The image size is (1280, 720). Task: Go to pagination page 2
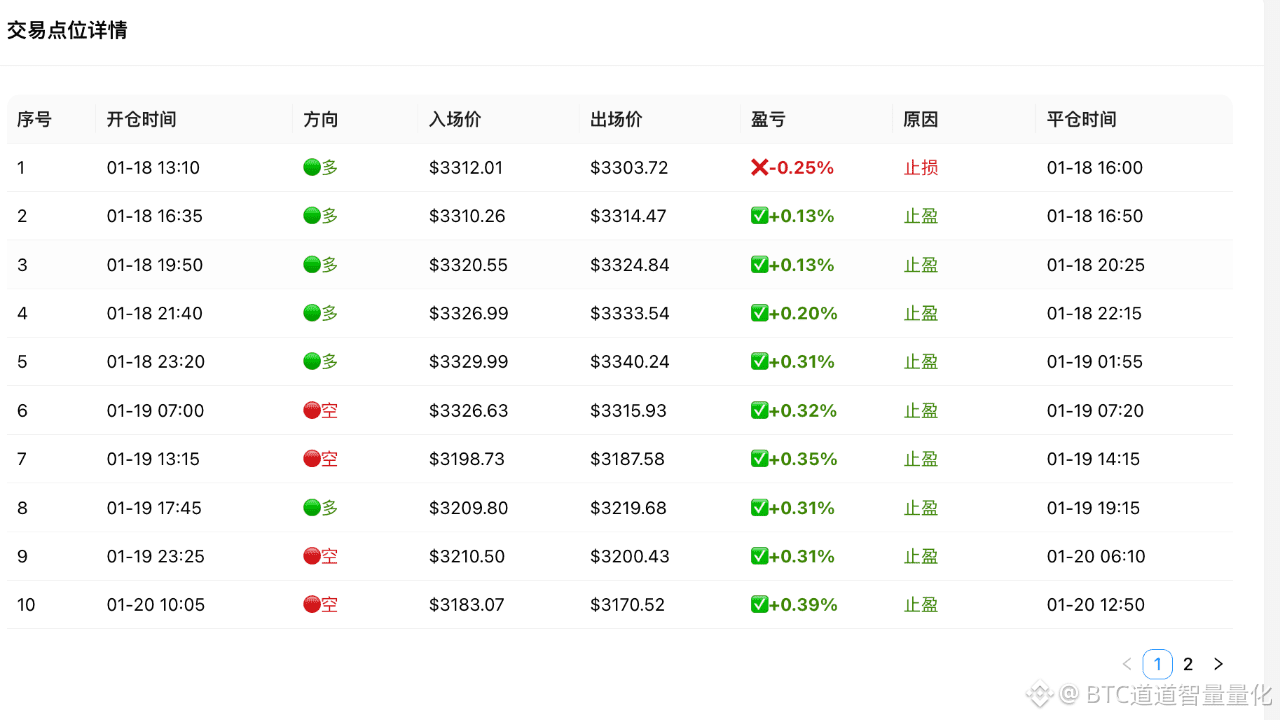(1188, 664)
